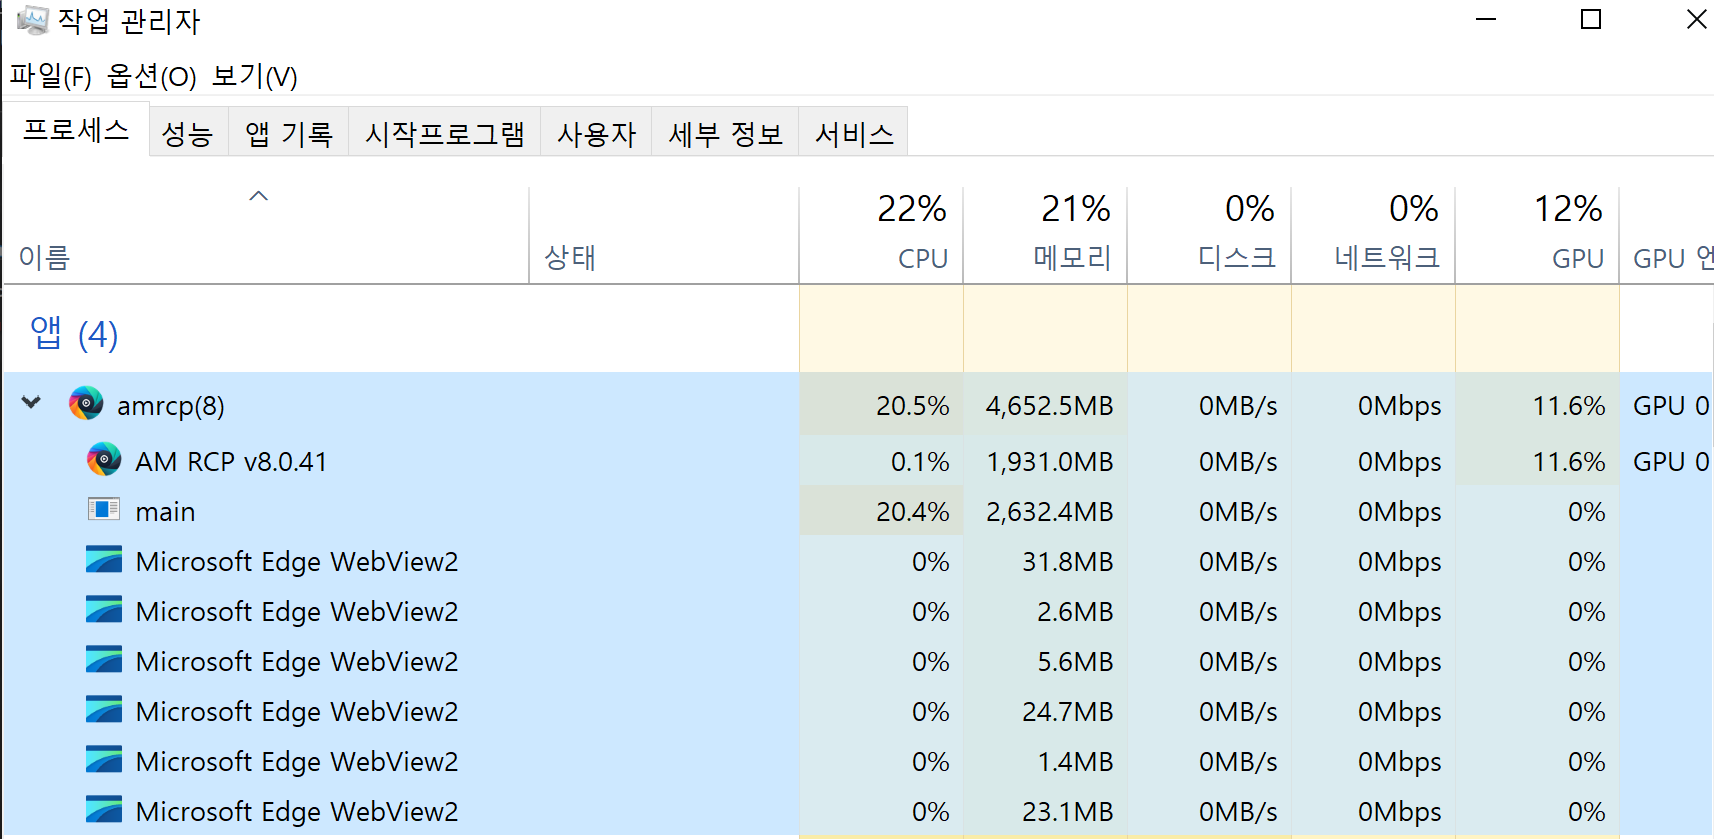Select the amrcp(8) process row name
This screenshot has height=839, width=1714.
tap(170, 405)
